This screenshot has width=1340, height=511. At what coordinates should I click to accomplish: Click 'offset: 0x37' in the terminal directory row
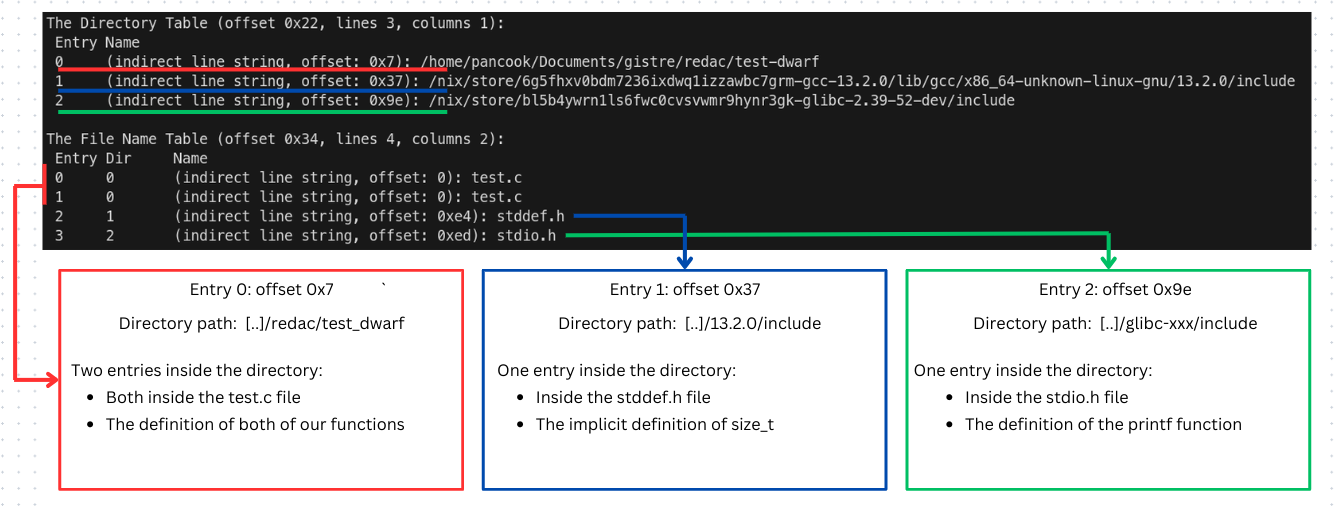pyautogui.click(x=361, y=81)
